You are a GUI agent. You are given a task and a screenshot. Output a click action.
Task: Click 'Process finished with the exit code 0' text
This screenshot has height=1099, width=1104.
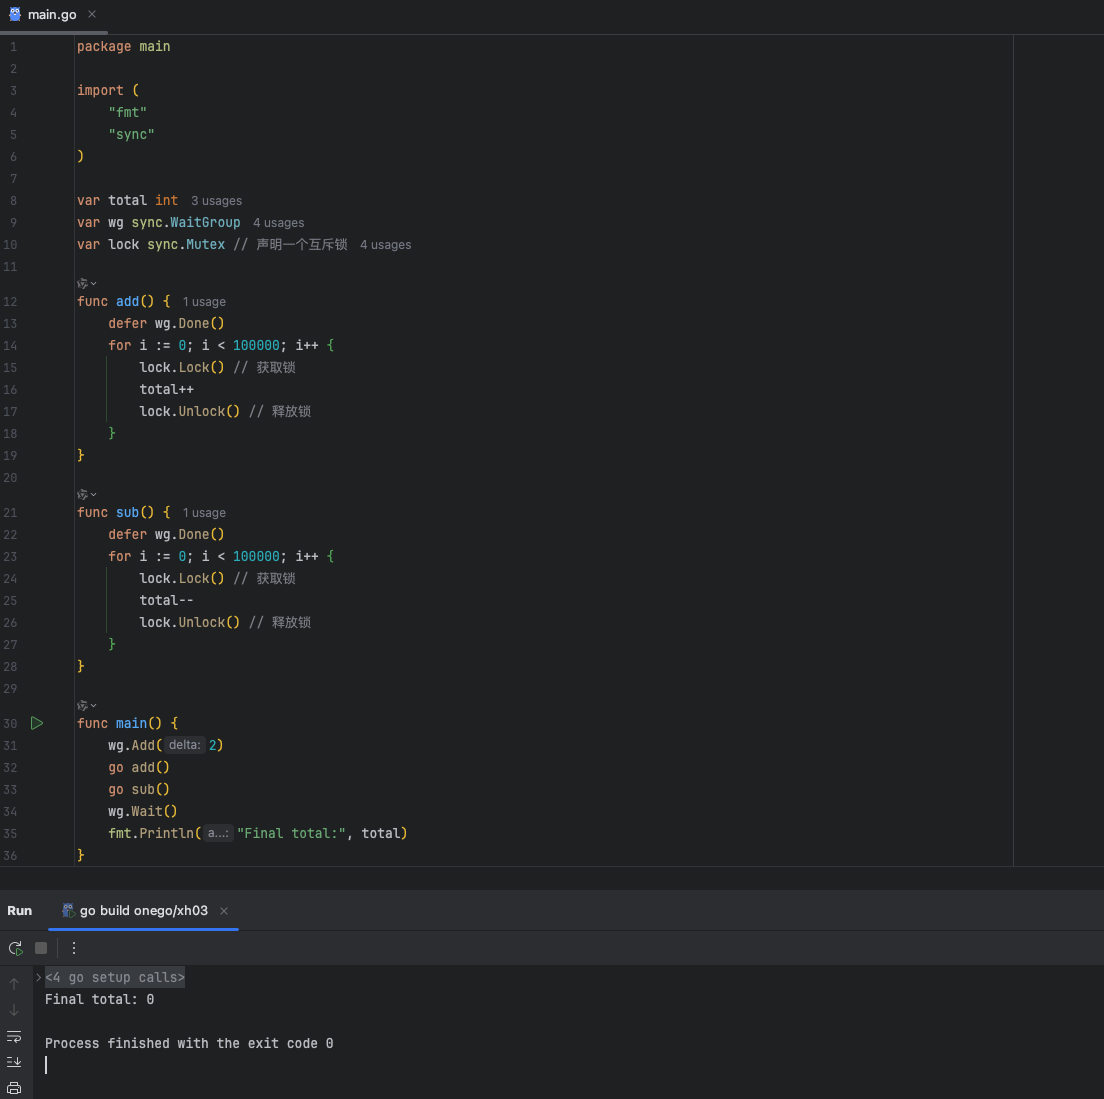coord(189,1043)
